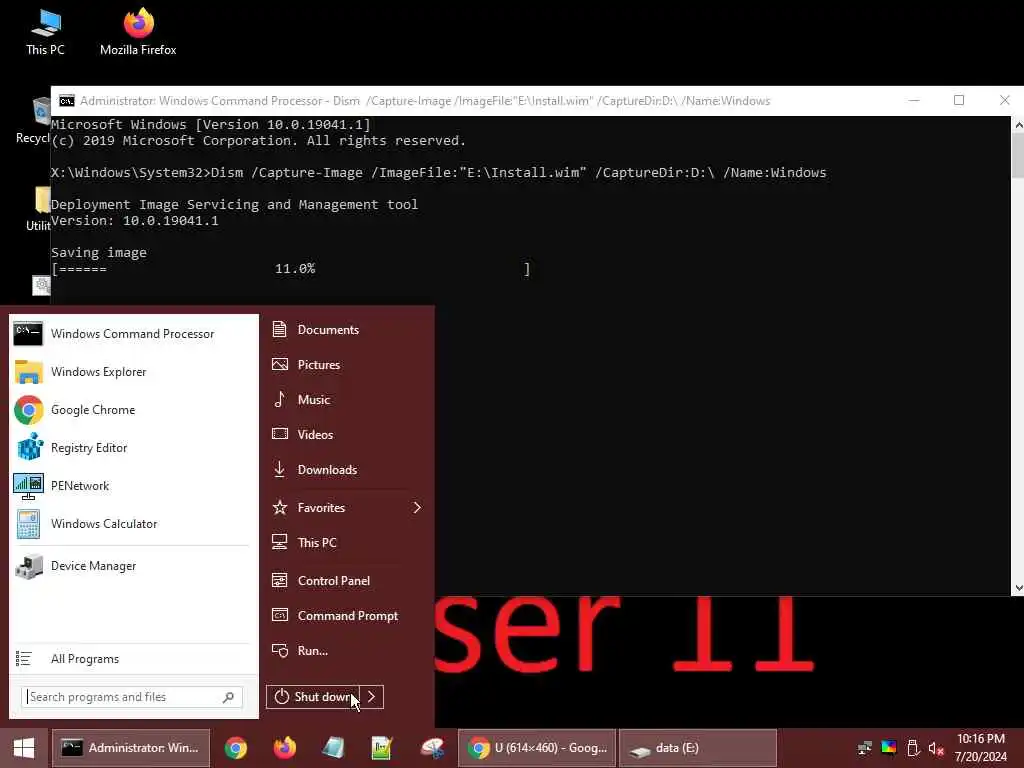Select the Utilities folder desktop icon
The width and height of the screenshot is (1024, 768).
tap(39, 209)
